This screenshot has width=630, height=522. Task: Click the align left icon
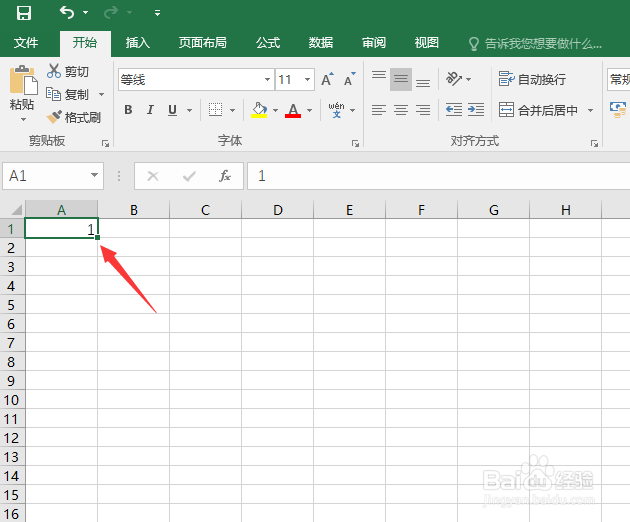379,110
